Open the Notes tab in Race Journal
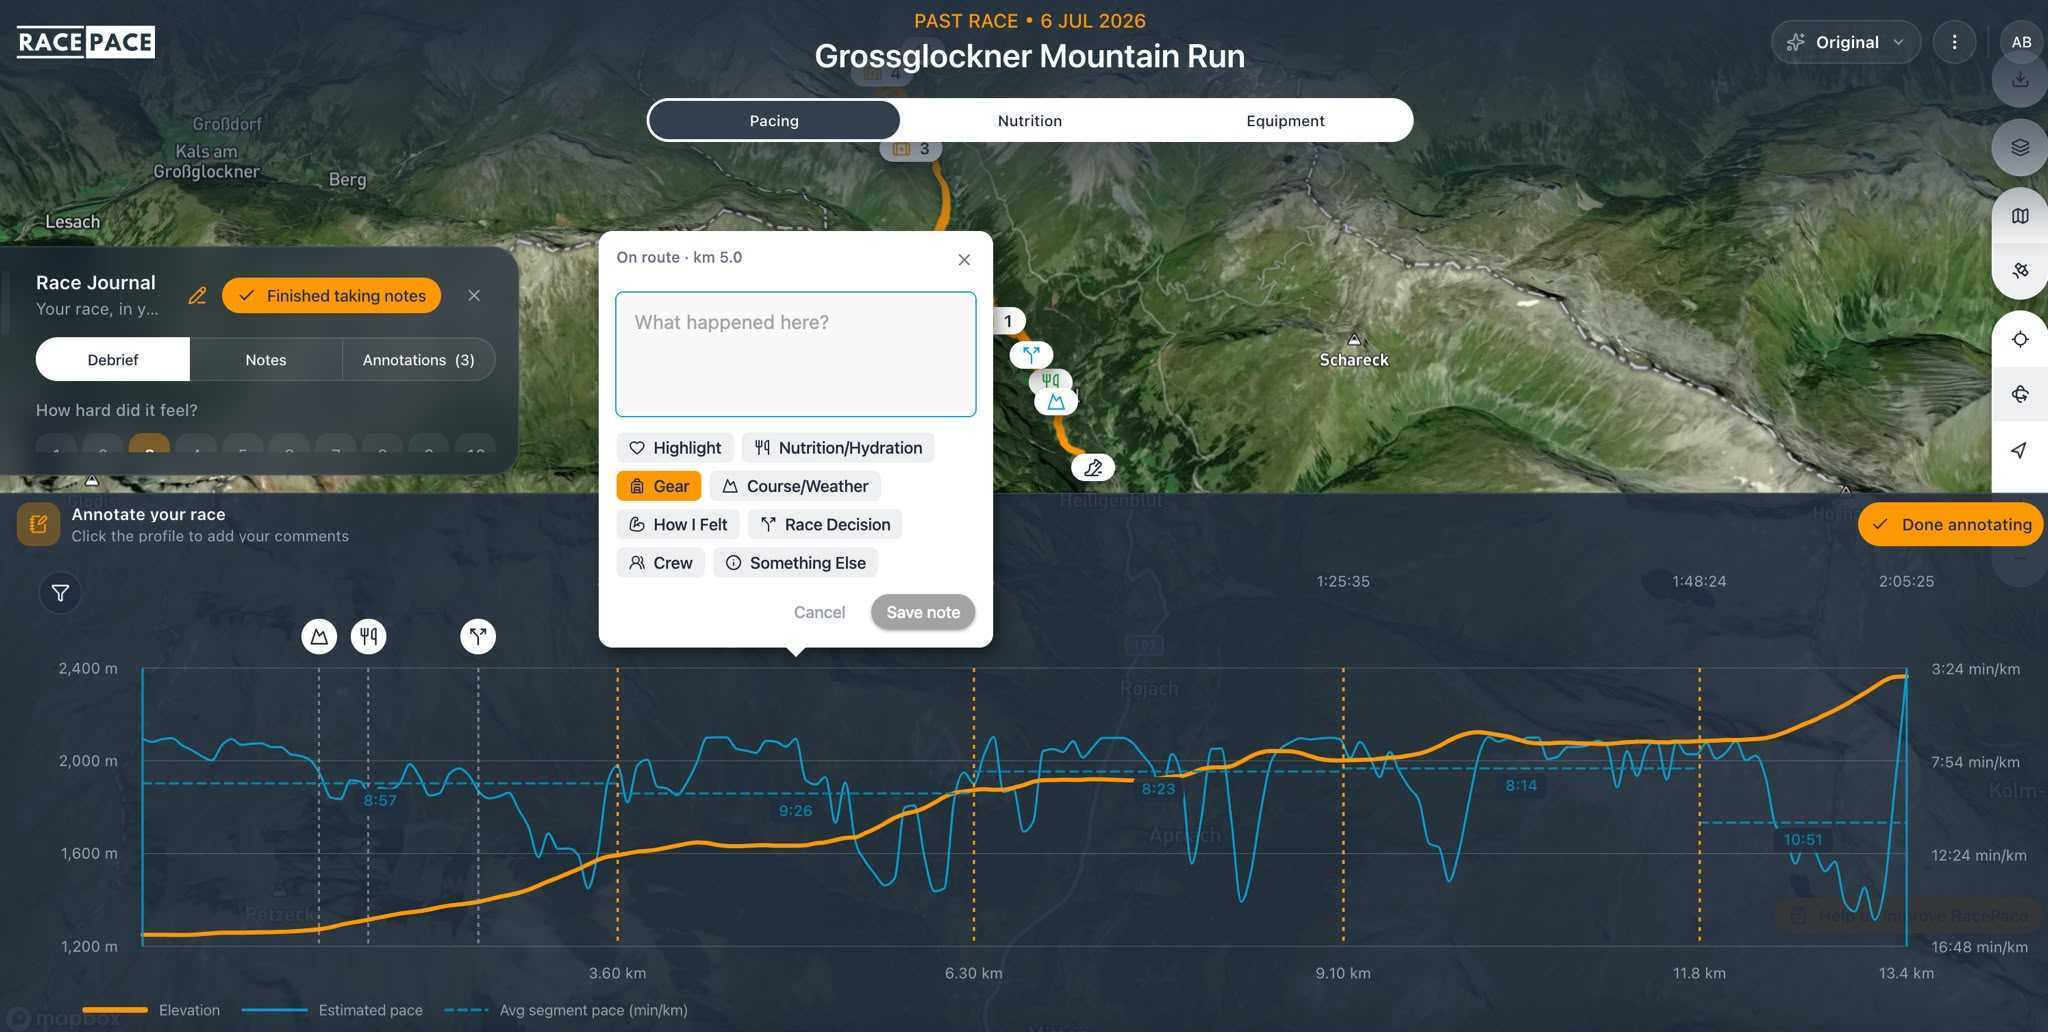This screenshot has height=1032, width=2048. [266, 360]
